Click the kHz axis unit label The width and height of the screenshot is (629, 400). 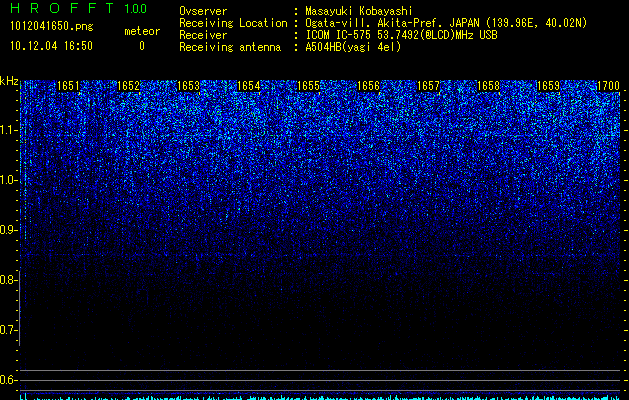coord(9,81)
